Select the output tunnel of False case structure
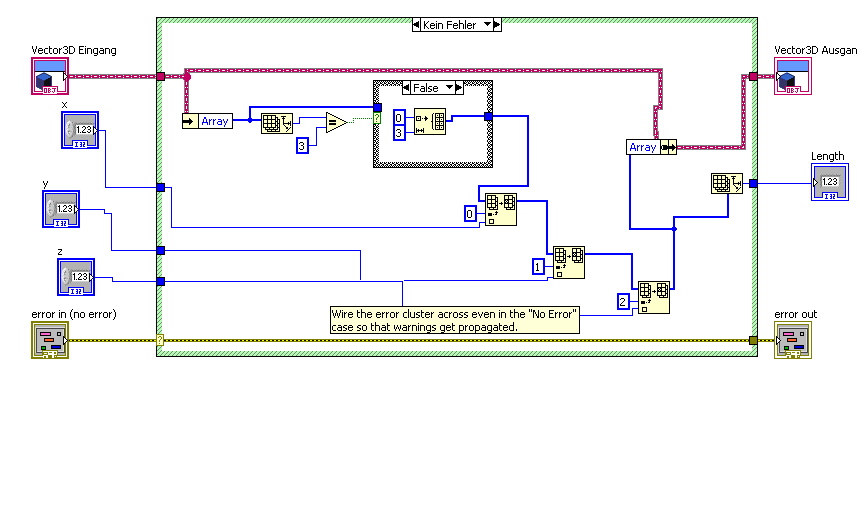The height and width of the screenshot is (512, 858). point(489,117)
